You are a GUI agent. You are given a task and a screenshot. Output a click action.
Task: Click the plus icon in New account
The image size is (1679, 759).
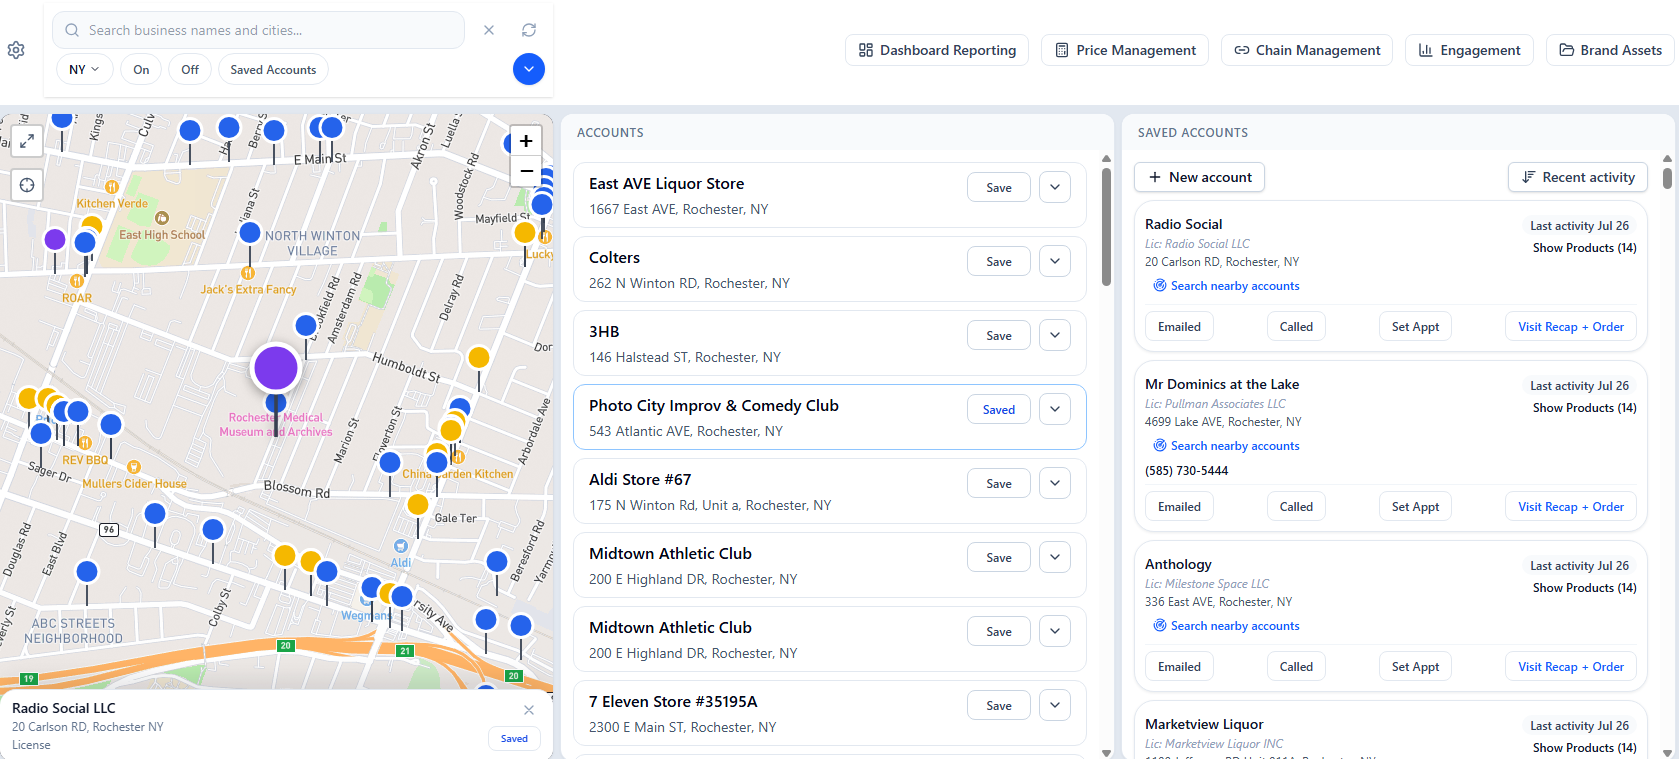[x=1155, y=177]
